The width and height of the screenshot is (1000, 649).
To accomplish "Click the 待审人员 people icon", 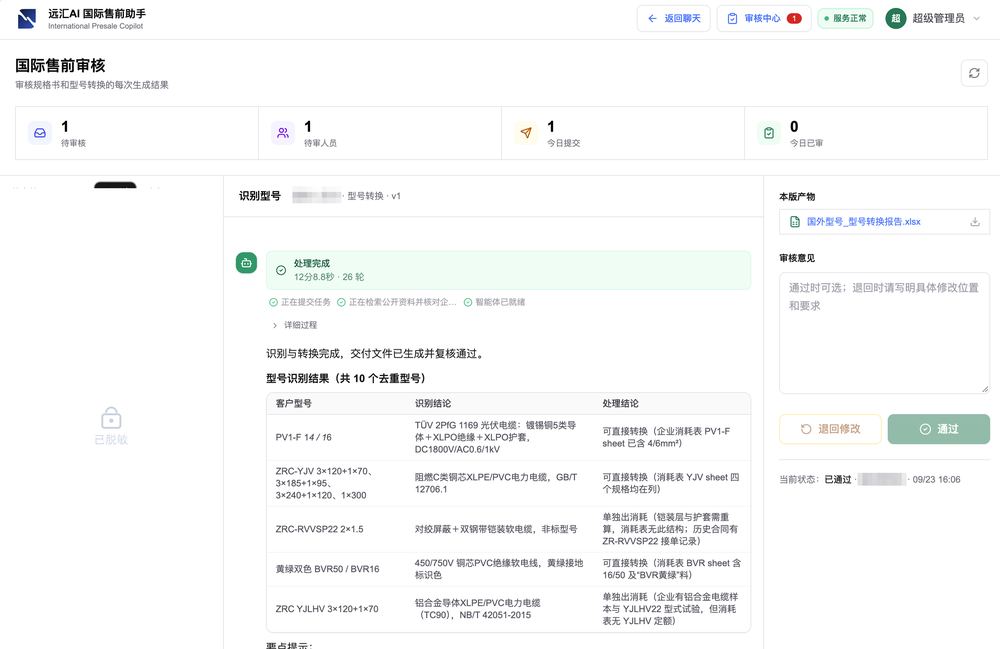I will tap(283, 133).
